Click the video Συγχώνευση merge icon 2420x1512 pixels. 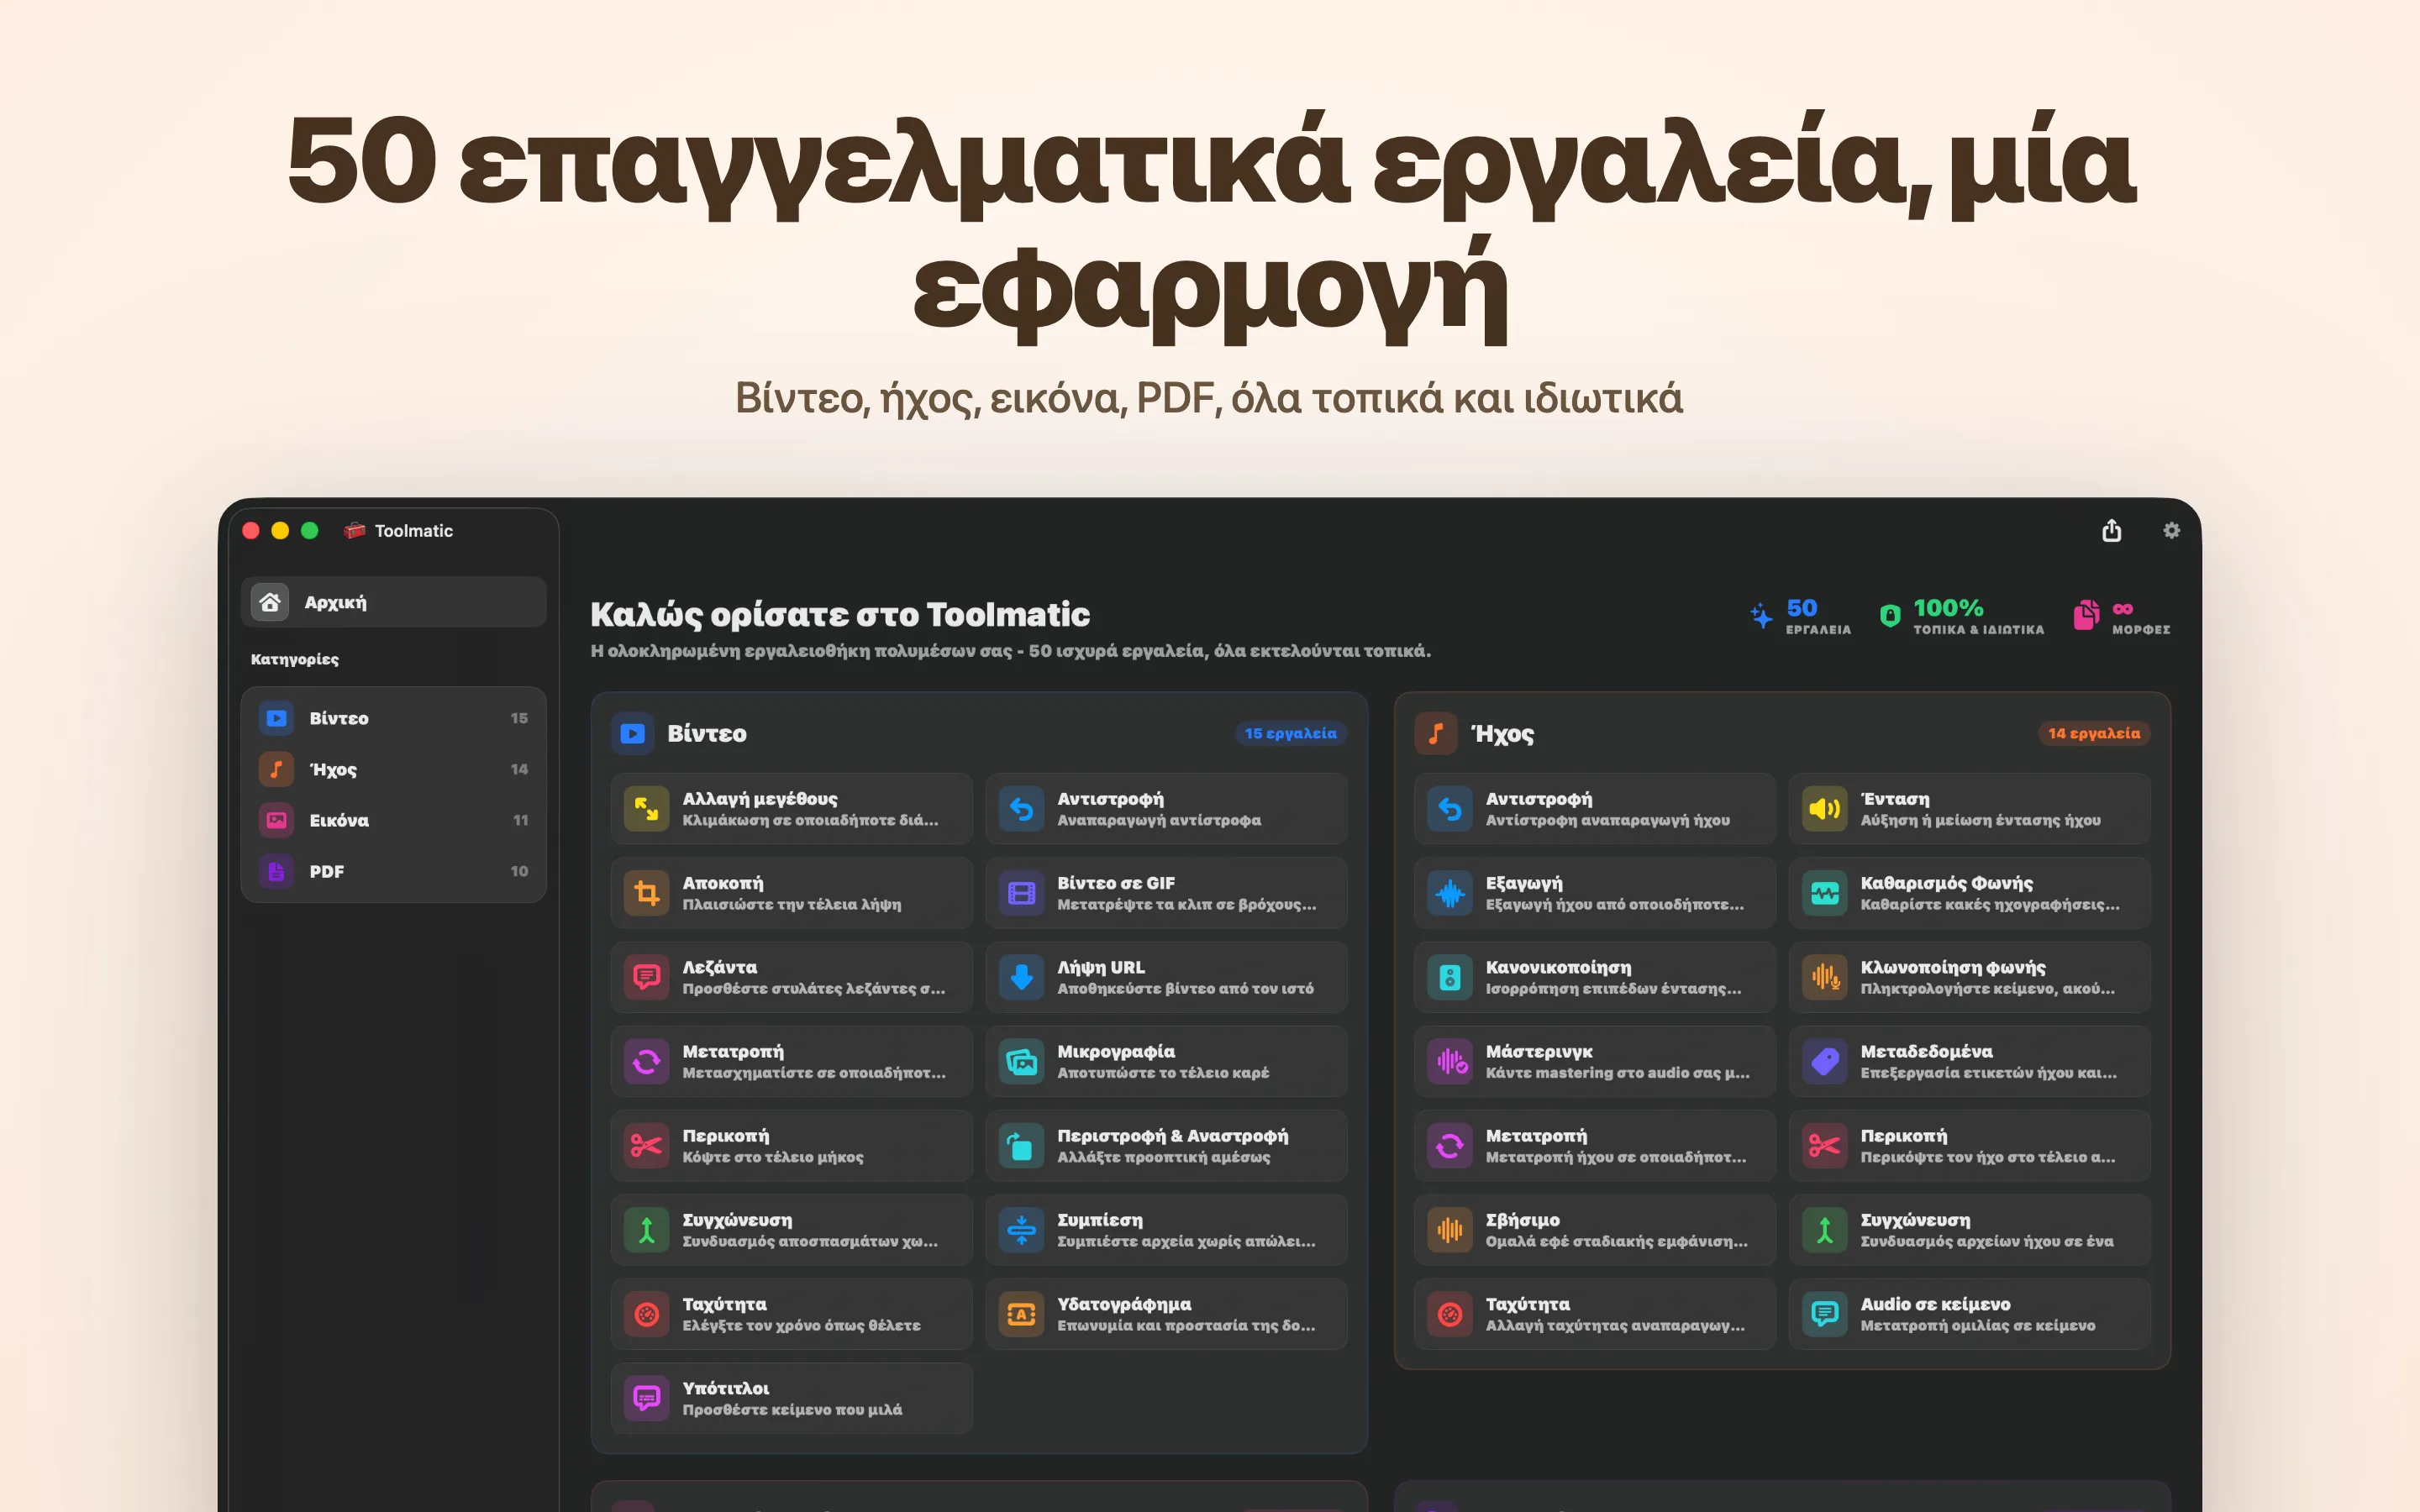(x=647, y=1230)
